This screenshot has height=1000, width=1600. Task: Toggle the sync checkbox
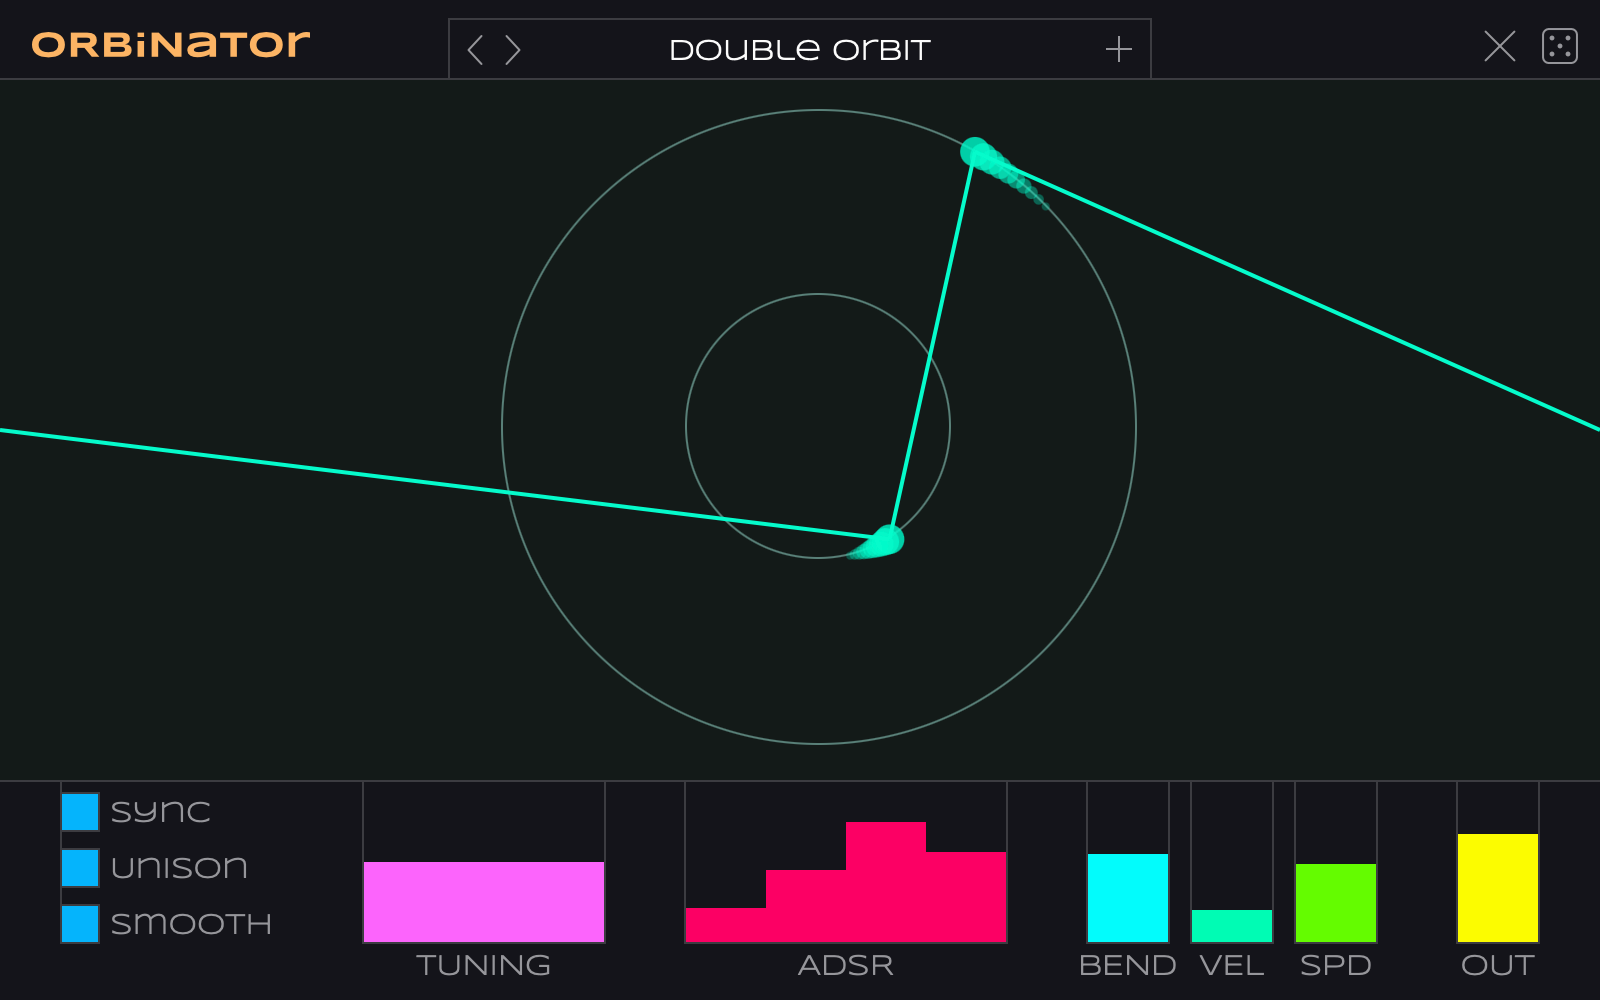(80, 811)
